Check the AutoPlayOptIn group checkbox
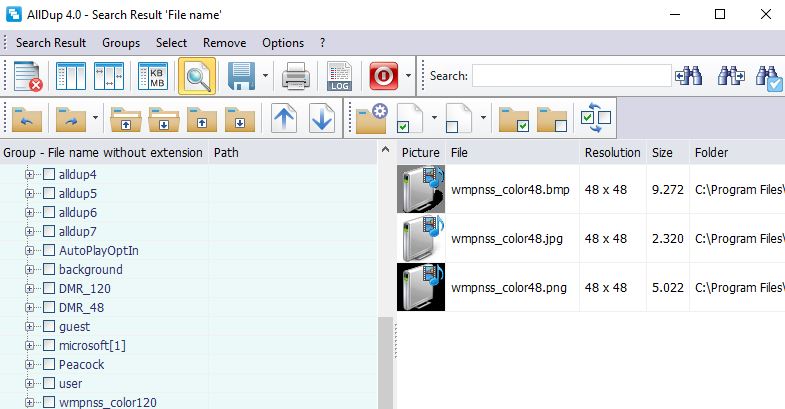This screenshot has width=785, height=409. click(x=49, y=250)
